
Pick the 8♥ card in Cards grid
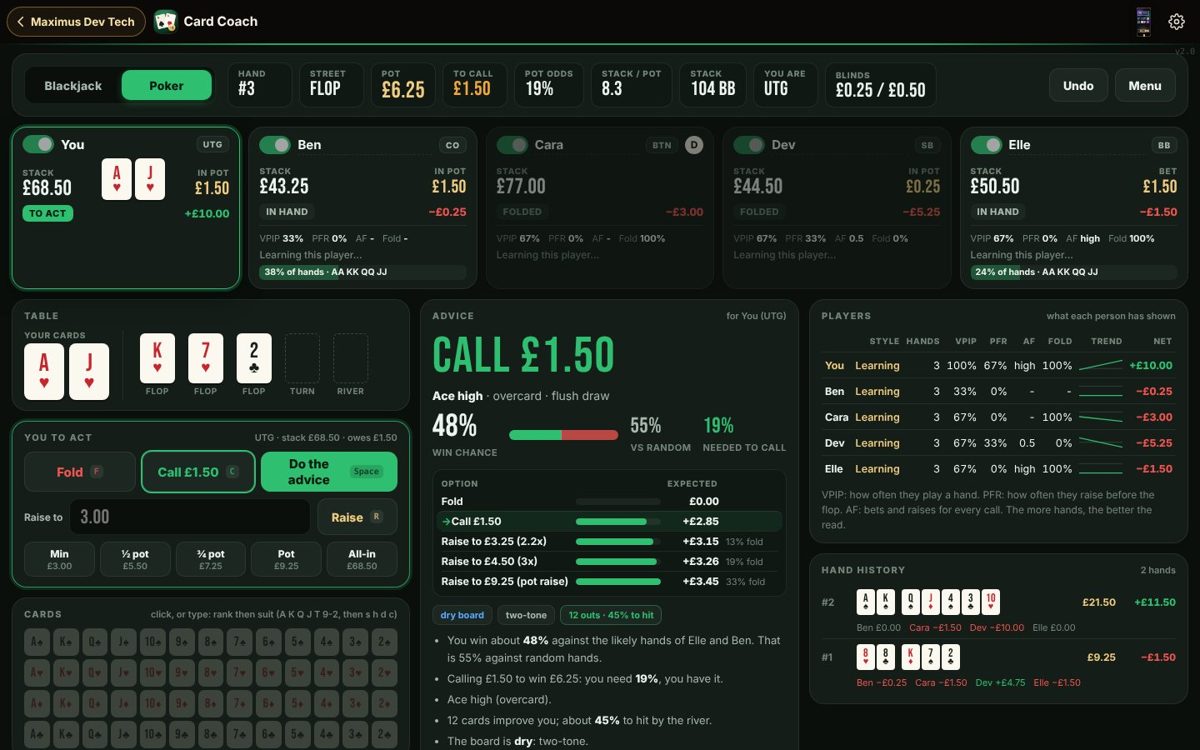pyautogui.click(x=211, y=672)
